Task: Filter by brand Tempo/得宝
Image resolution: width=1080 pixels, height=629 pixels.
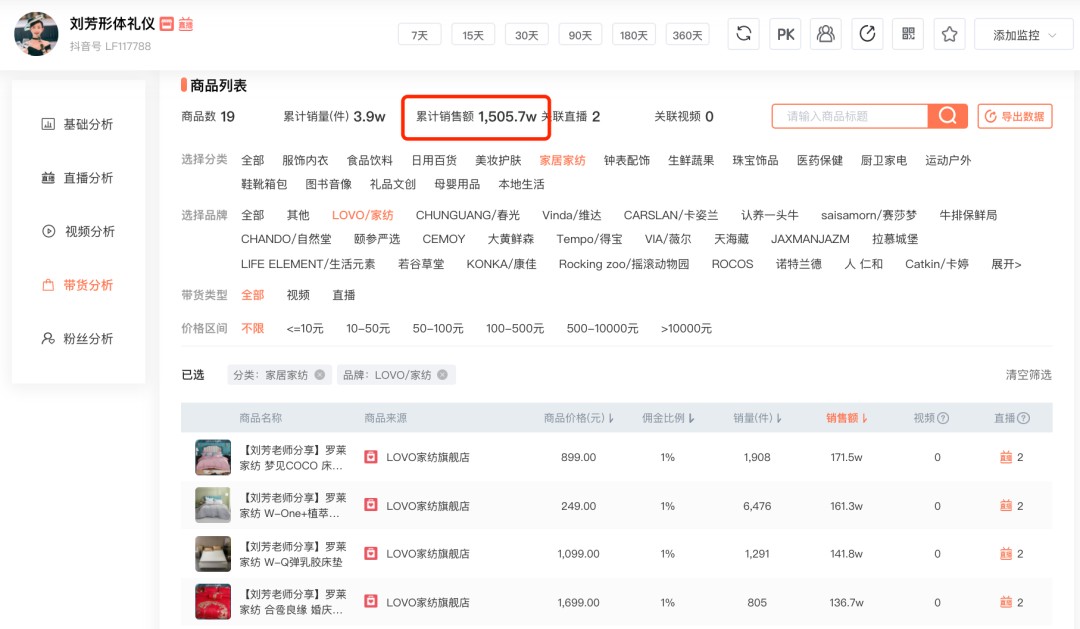Action: 590,239
